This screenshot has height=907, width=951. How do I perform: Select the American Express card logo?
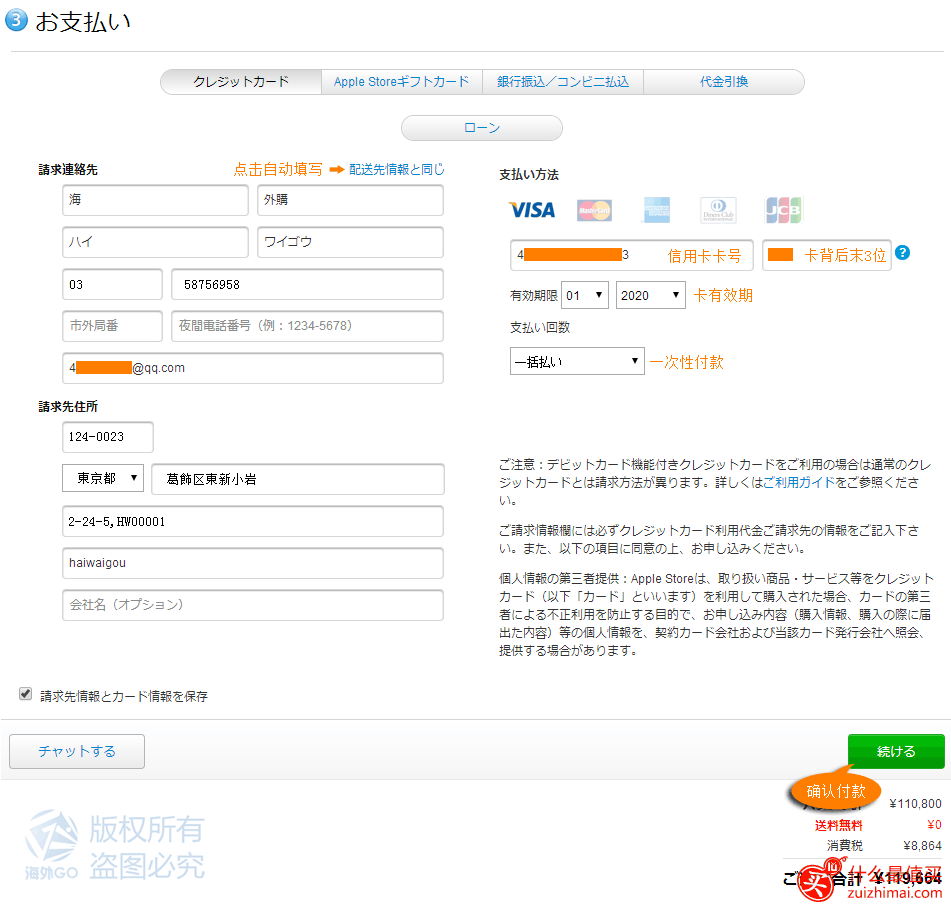(x=657, y=210)
